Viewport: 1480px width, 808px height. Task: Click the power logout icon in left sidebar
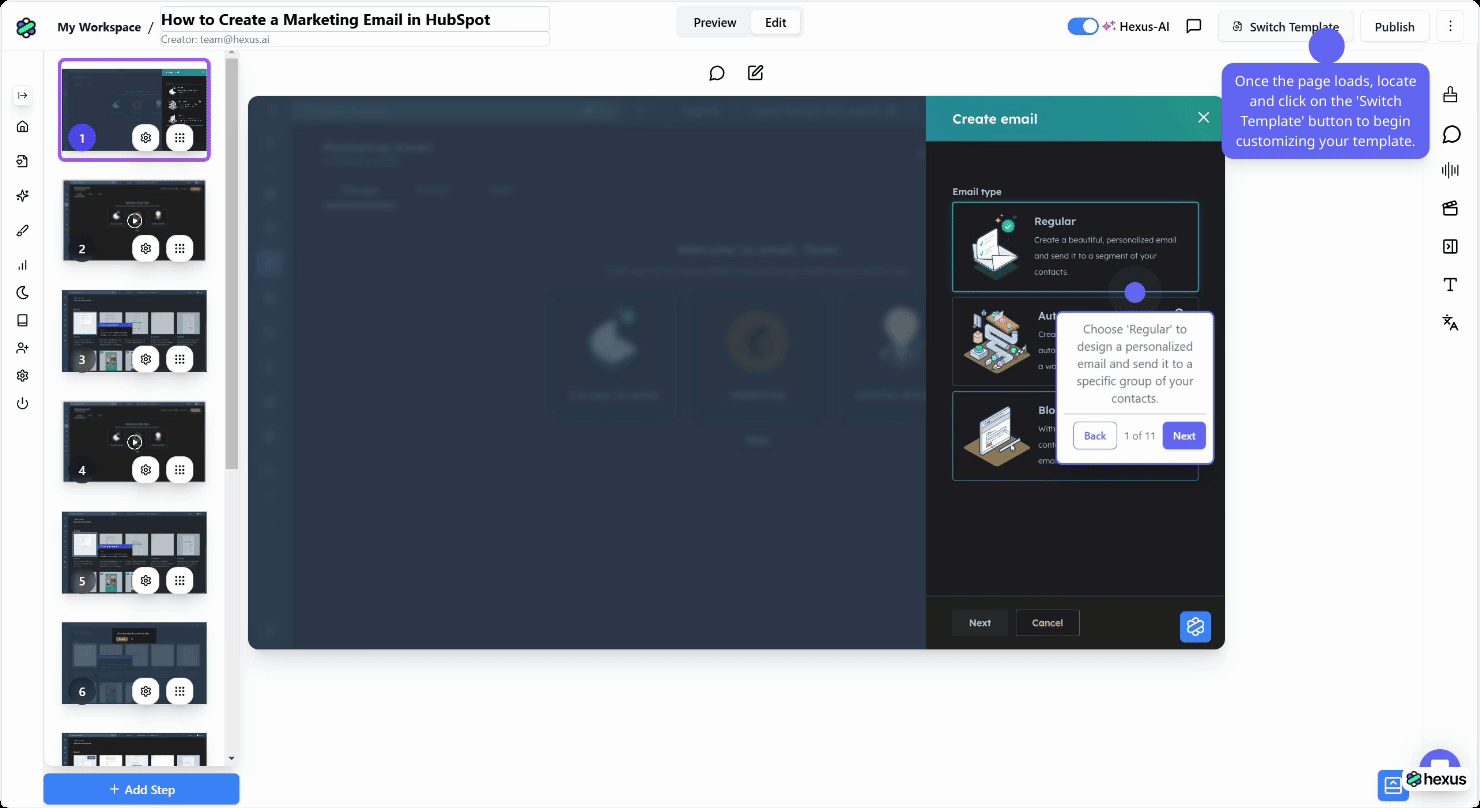point(23,404)
